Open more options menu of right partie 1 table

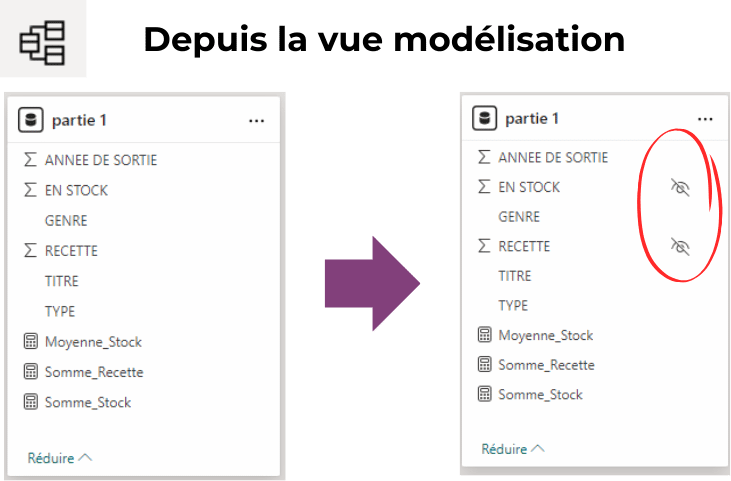click(706, 119)
